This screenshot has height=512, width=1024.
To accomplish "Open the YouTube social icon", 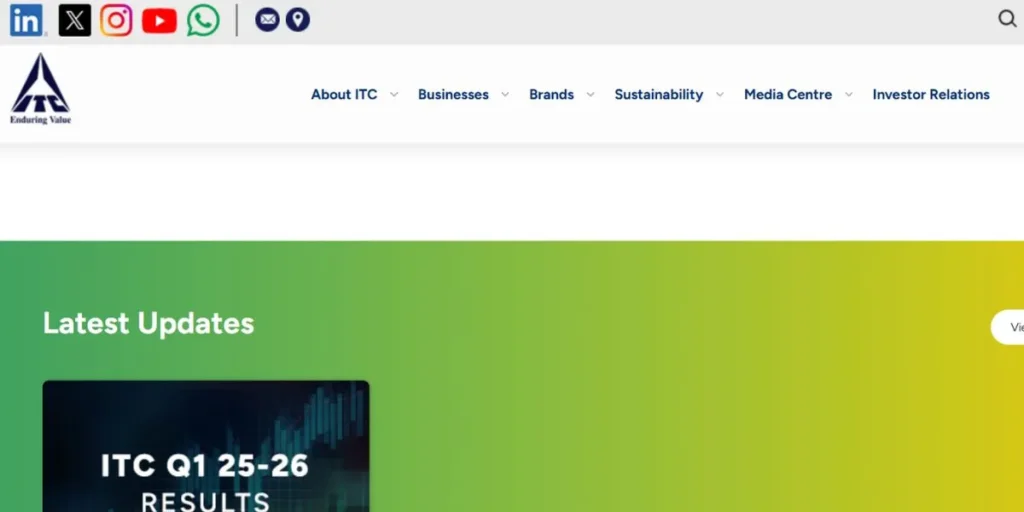I will point(159,21).
